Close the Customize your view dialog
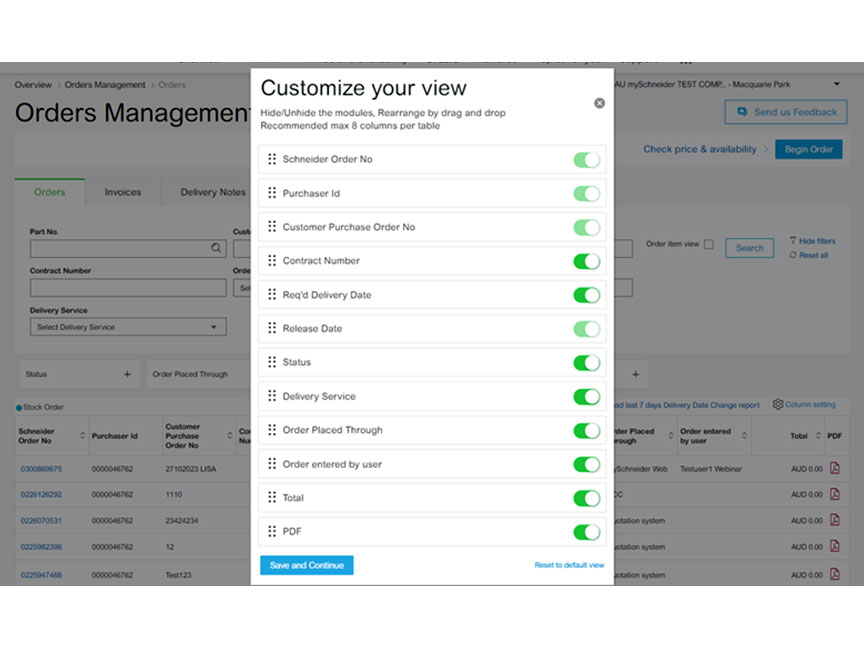The width and height of the screenshot is (864, 648). coord(600,103)
